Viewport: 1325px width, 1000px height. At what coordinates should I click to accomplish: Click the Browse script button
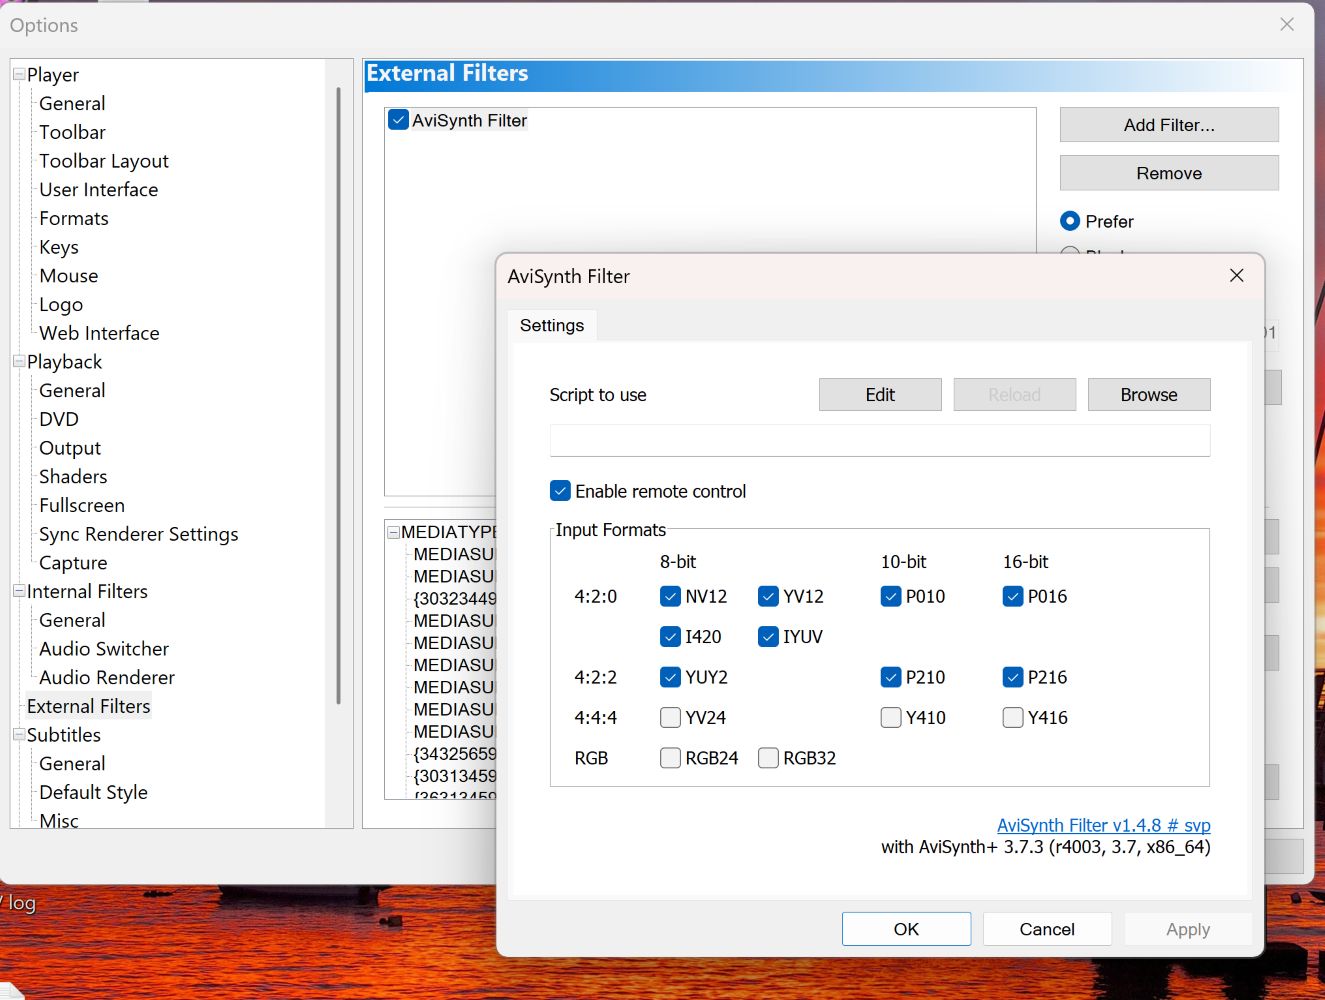point(1149,394)
